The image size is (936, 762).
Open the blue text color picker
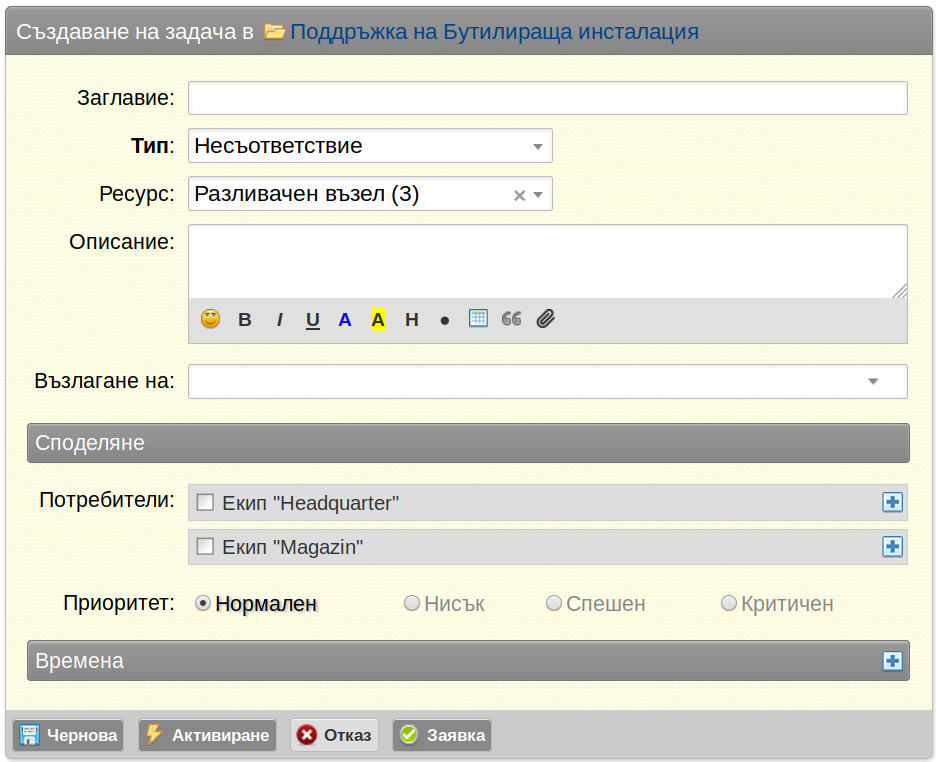(x=344, y=320)
